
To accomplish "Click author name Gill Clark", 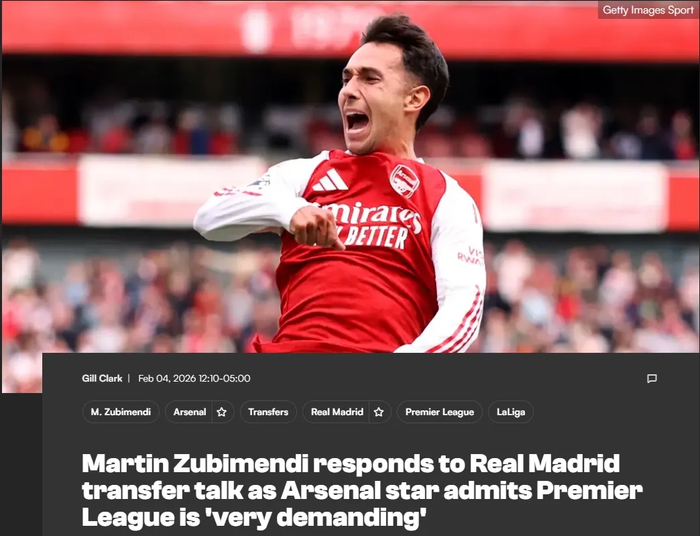I will (102, 378).
